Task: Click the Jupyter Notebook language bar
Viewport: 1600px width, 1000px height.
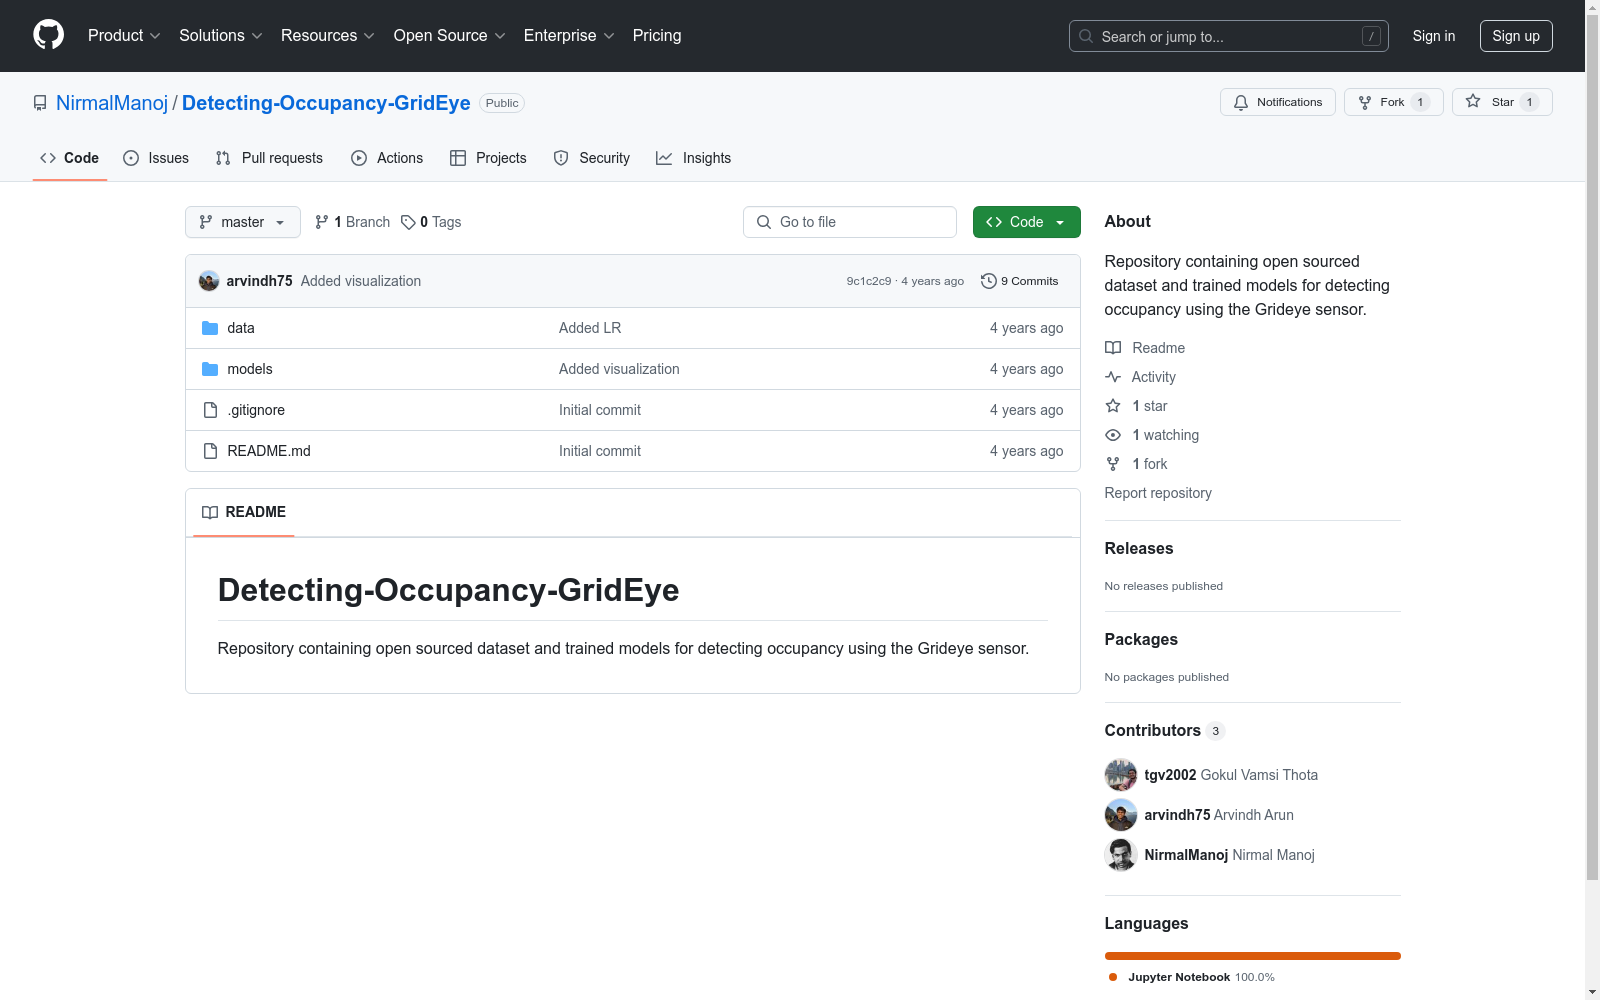Action: pyautogui.click(x=1253, y=956)
